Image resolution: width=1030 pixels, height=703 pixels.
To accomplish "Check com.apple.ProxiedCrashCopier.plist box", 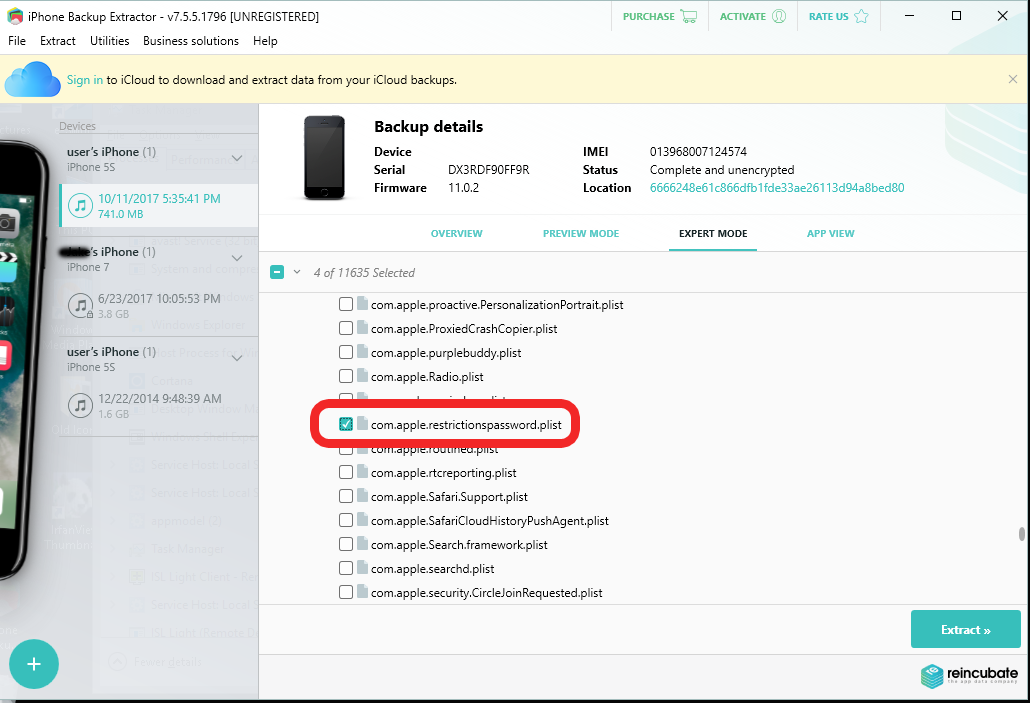I will (x=346, y=329).
